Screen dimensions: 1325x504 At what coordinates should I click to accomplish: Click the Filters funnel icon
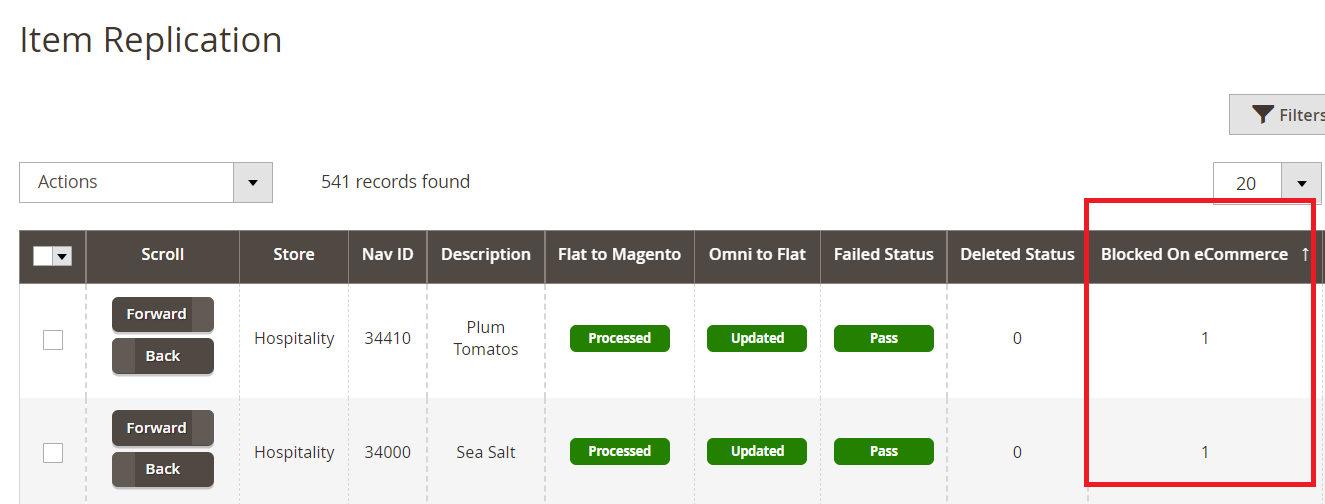(x=1263, y=115)
